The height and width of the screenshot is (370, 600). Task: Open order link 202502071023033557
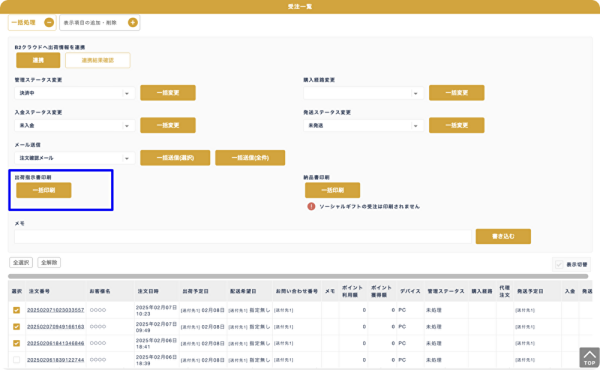[55, 310]
